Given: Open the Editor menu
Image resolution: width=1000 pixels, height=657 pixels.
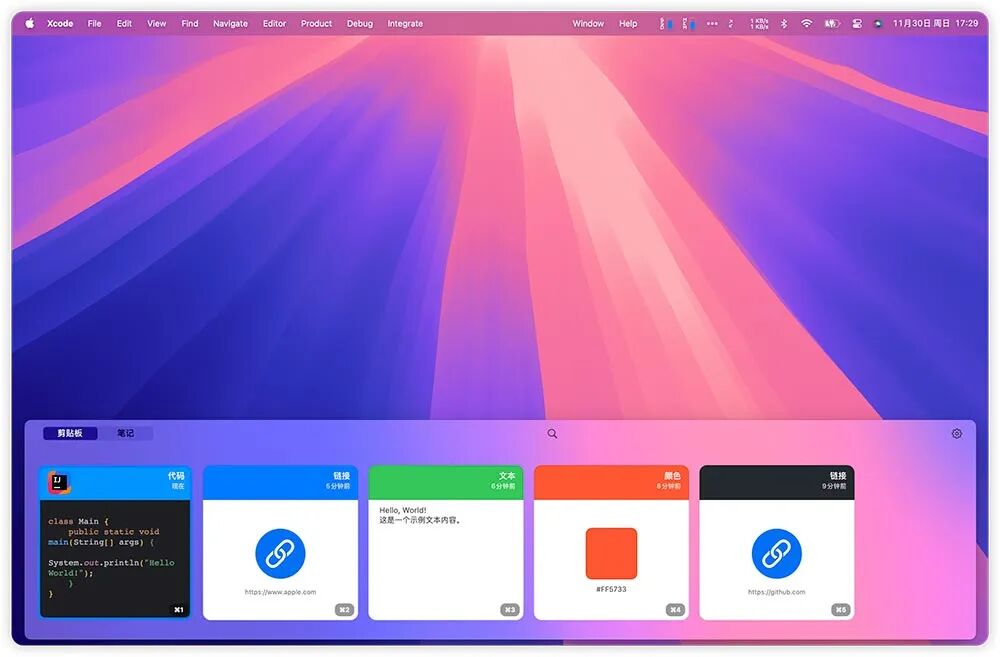Looking at the screenshot, I should 274,23.
